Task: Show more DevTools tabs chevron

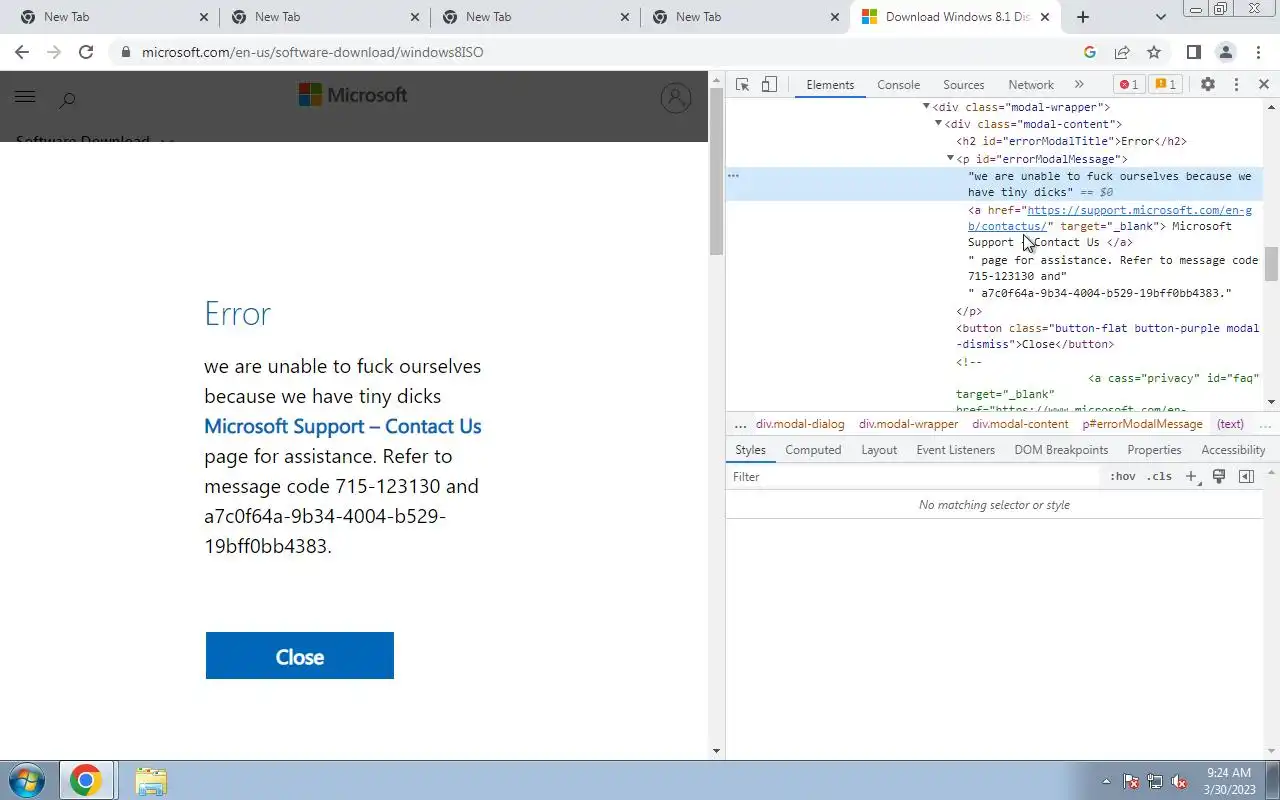Action: point(1079,85)
